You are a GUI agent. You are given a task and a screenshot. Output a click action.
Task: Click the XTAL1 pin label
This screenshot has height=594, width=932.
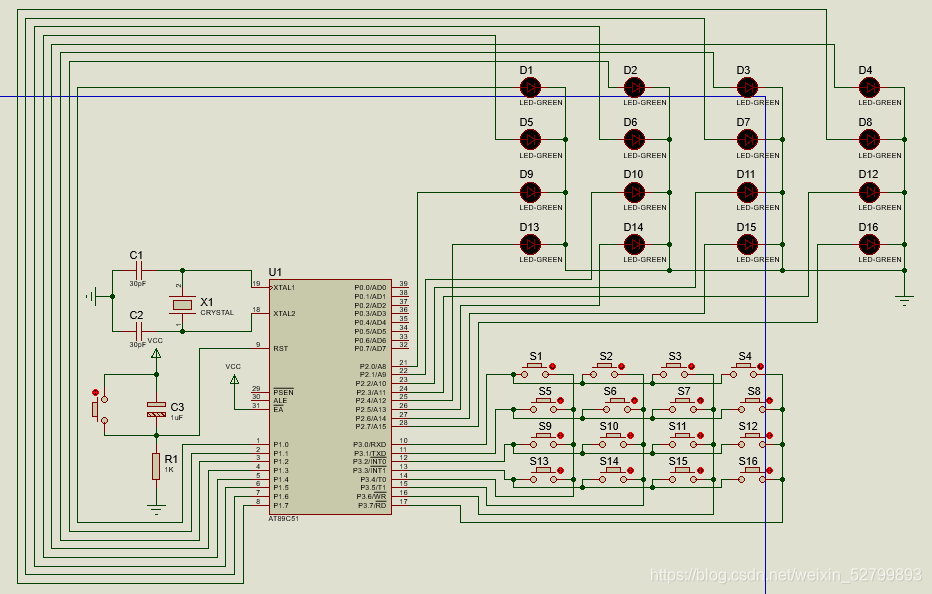pos(284,288)
